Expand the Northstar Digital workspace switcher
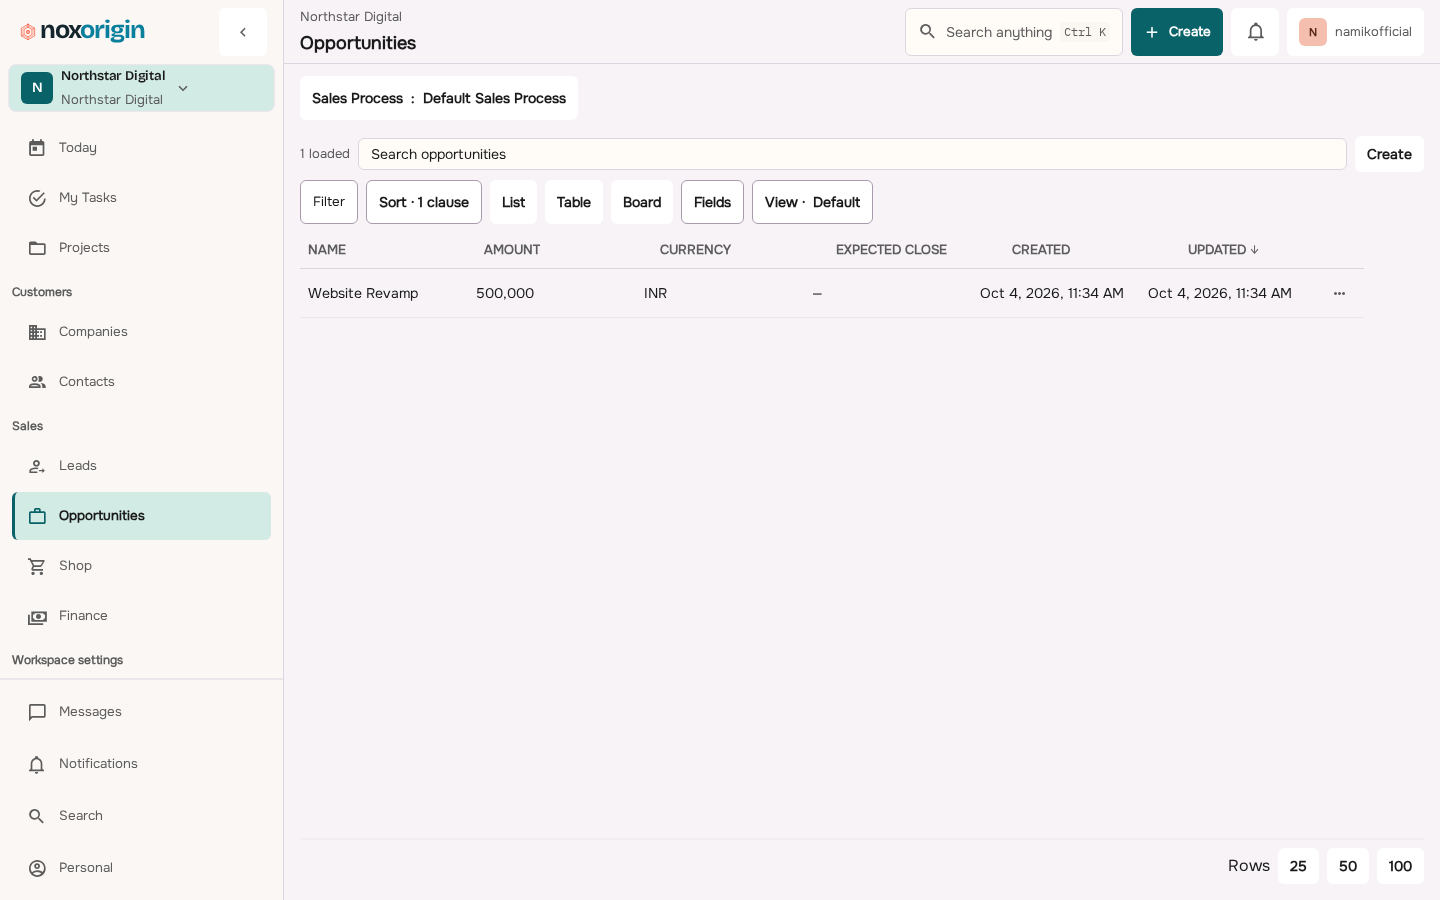This screenshot has width=1440, height=900. click(x=141, y=88)
